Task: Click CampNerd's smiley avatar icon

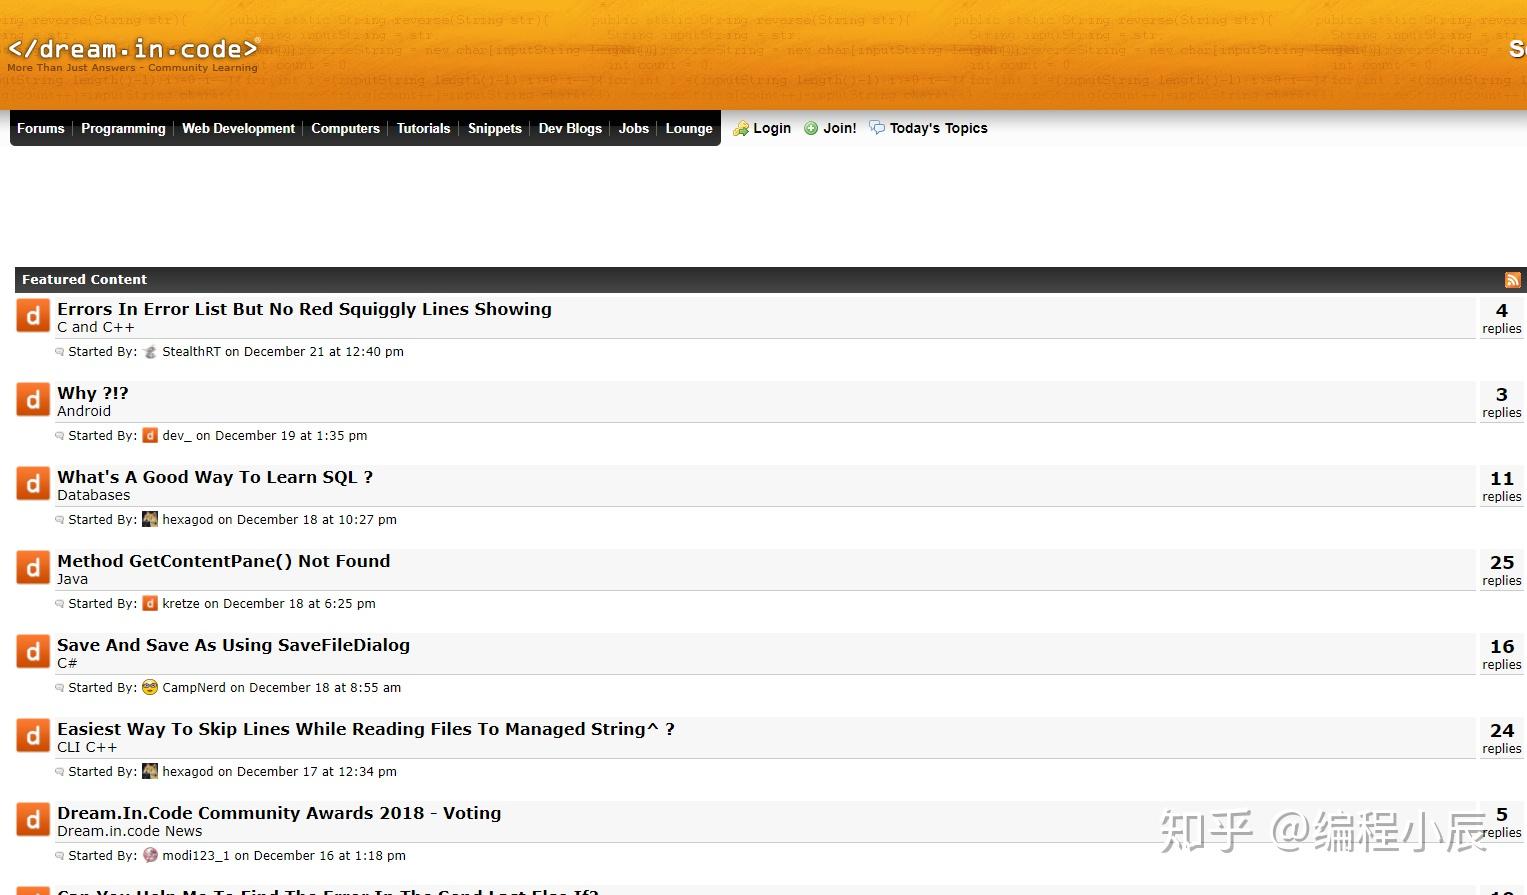Action: 150,688
